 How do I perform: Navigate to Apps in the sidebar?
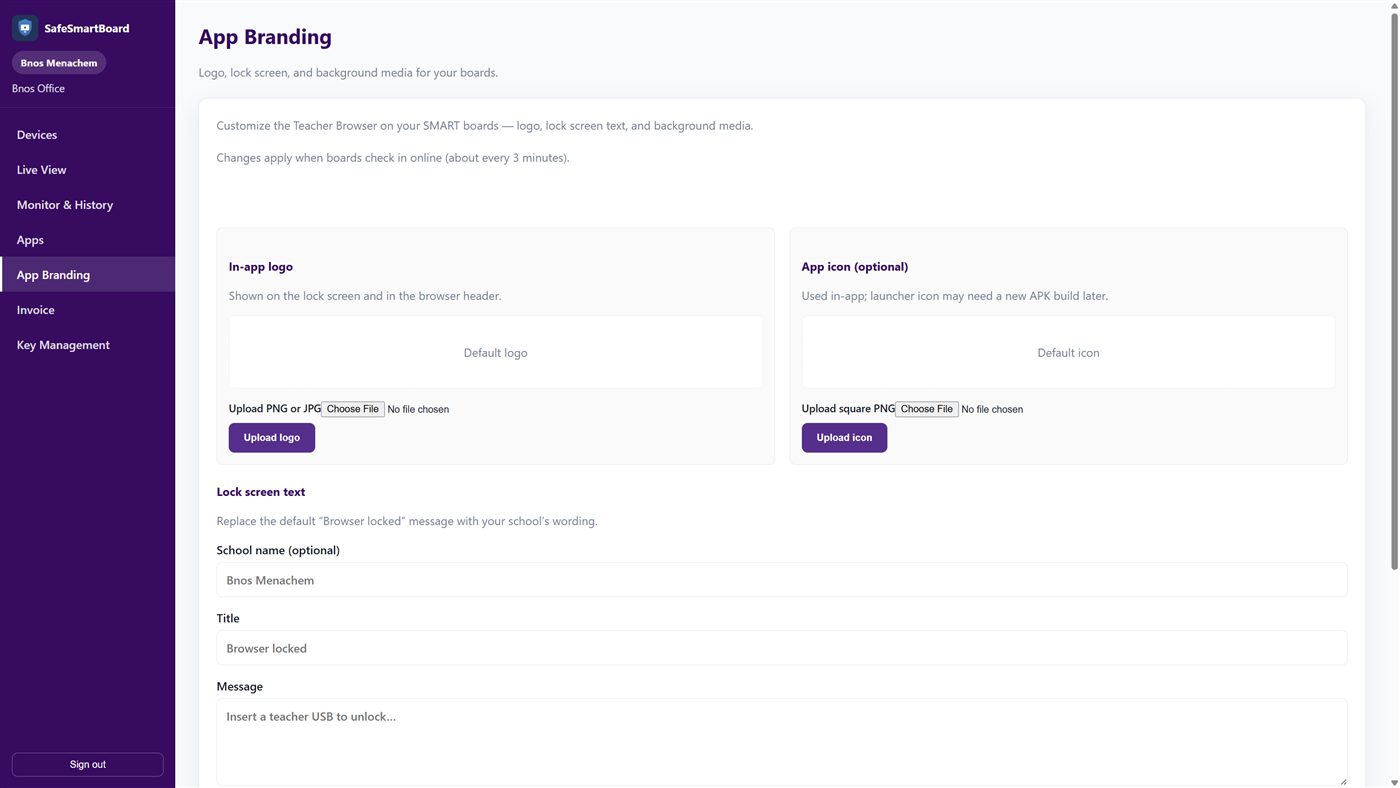[87, 240]
